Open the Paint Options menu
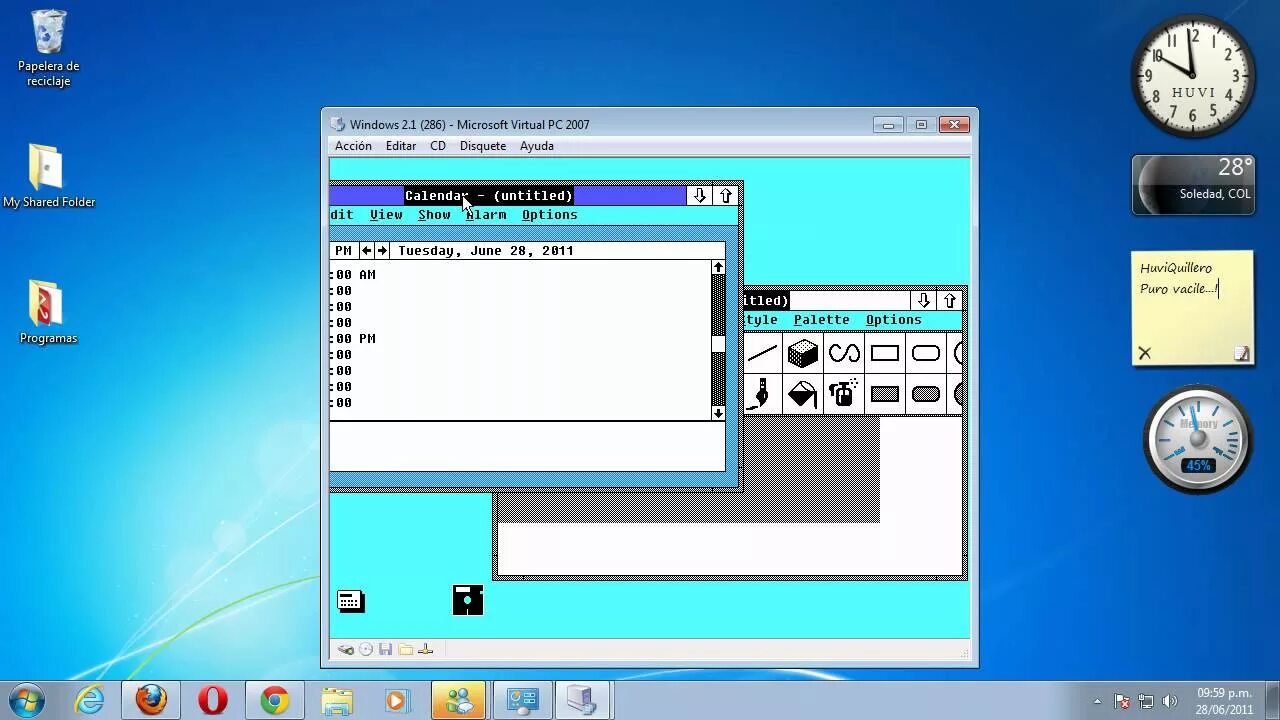This screenshot has height=720, width=1280. [894, 320]
